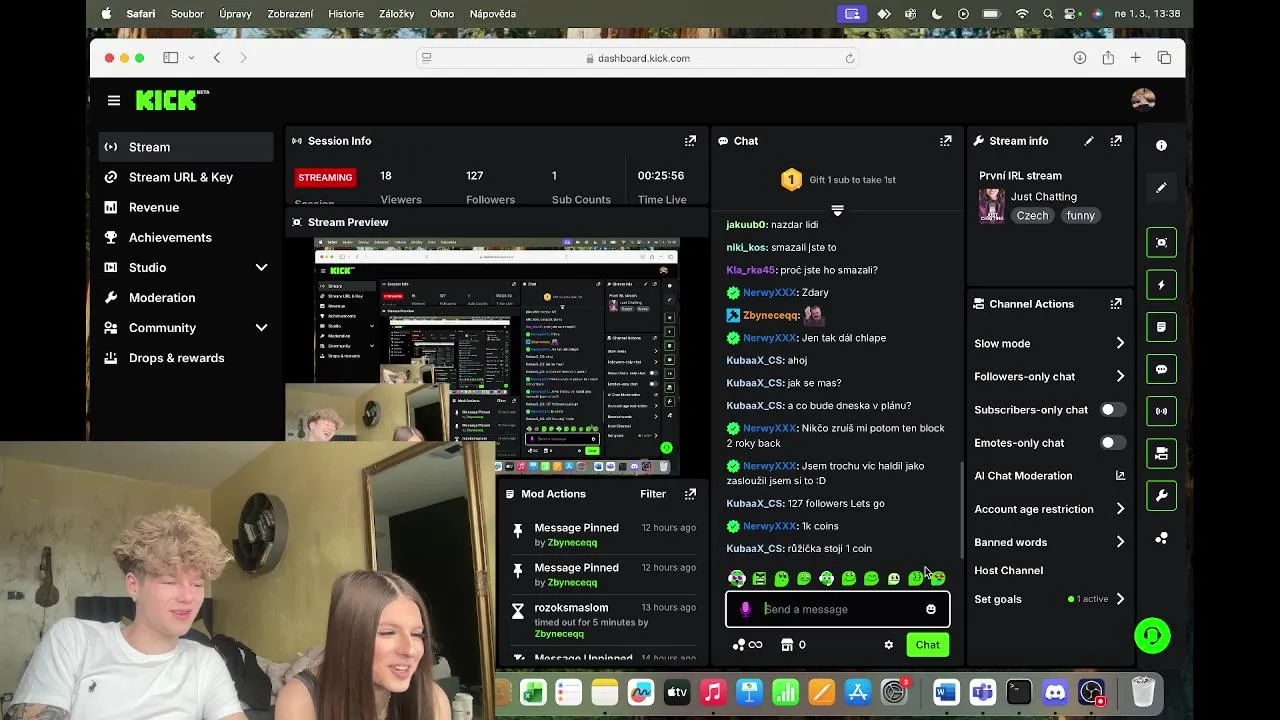
Task: Click the document icon in right sidebar
Action: (1161, 327)
